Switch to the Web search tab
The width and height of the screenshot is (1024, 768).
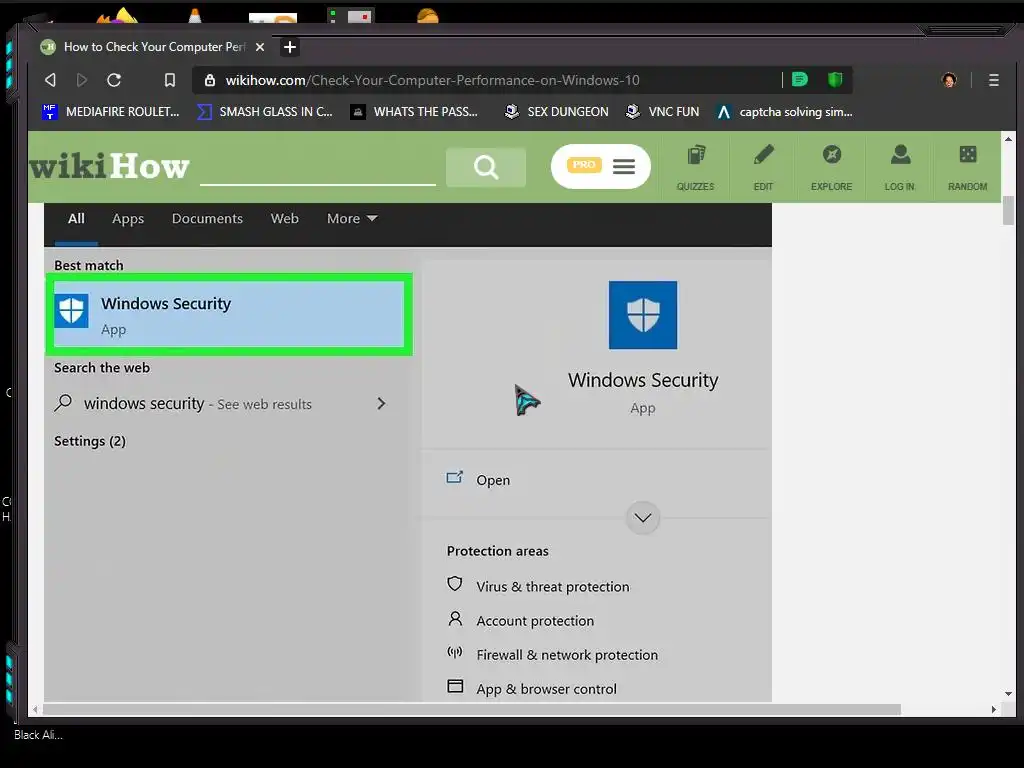[285, 219]
